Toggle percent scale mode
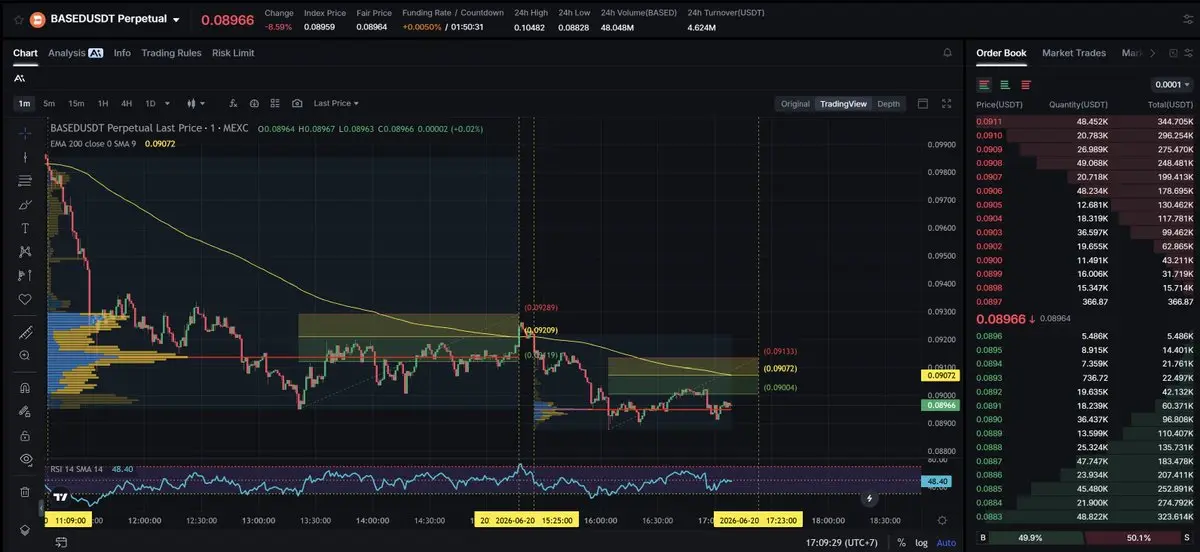 point(901,543)
